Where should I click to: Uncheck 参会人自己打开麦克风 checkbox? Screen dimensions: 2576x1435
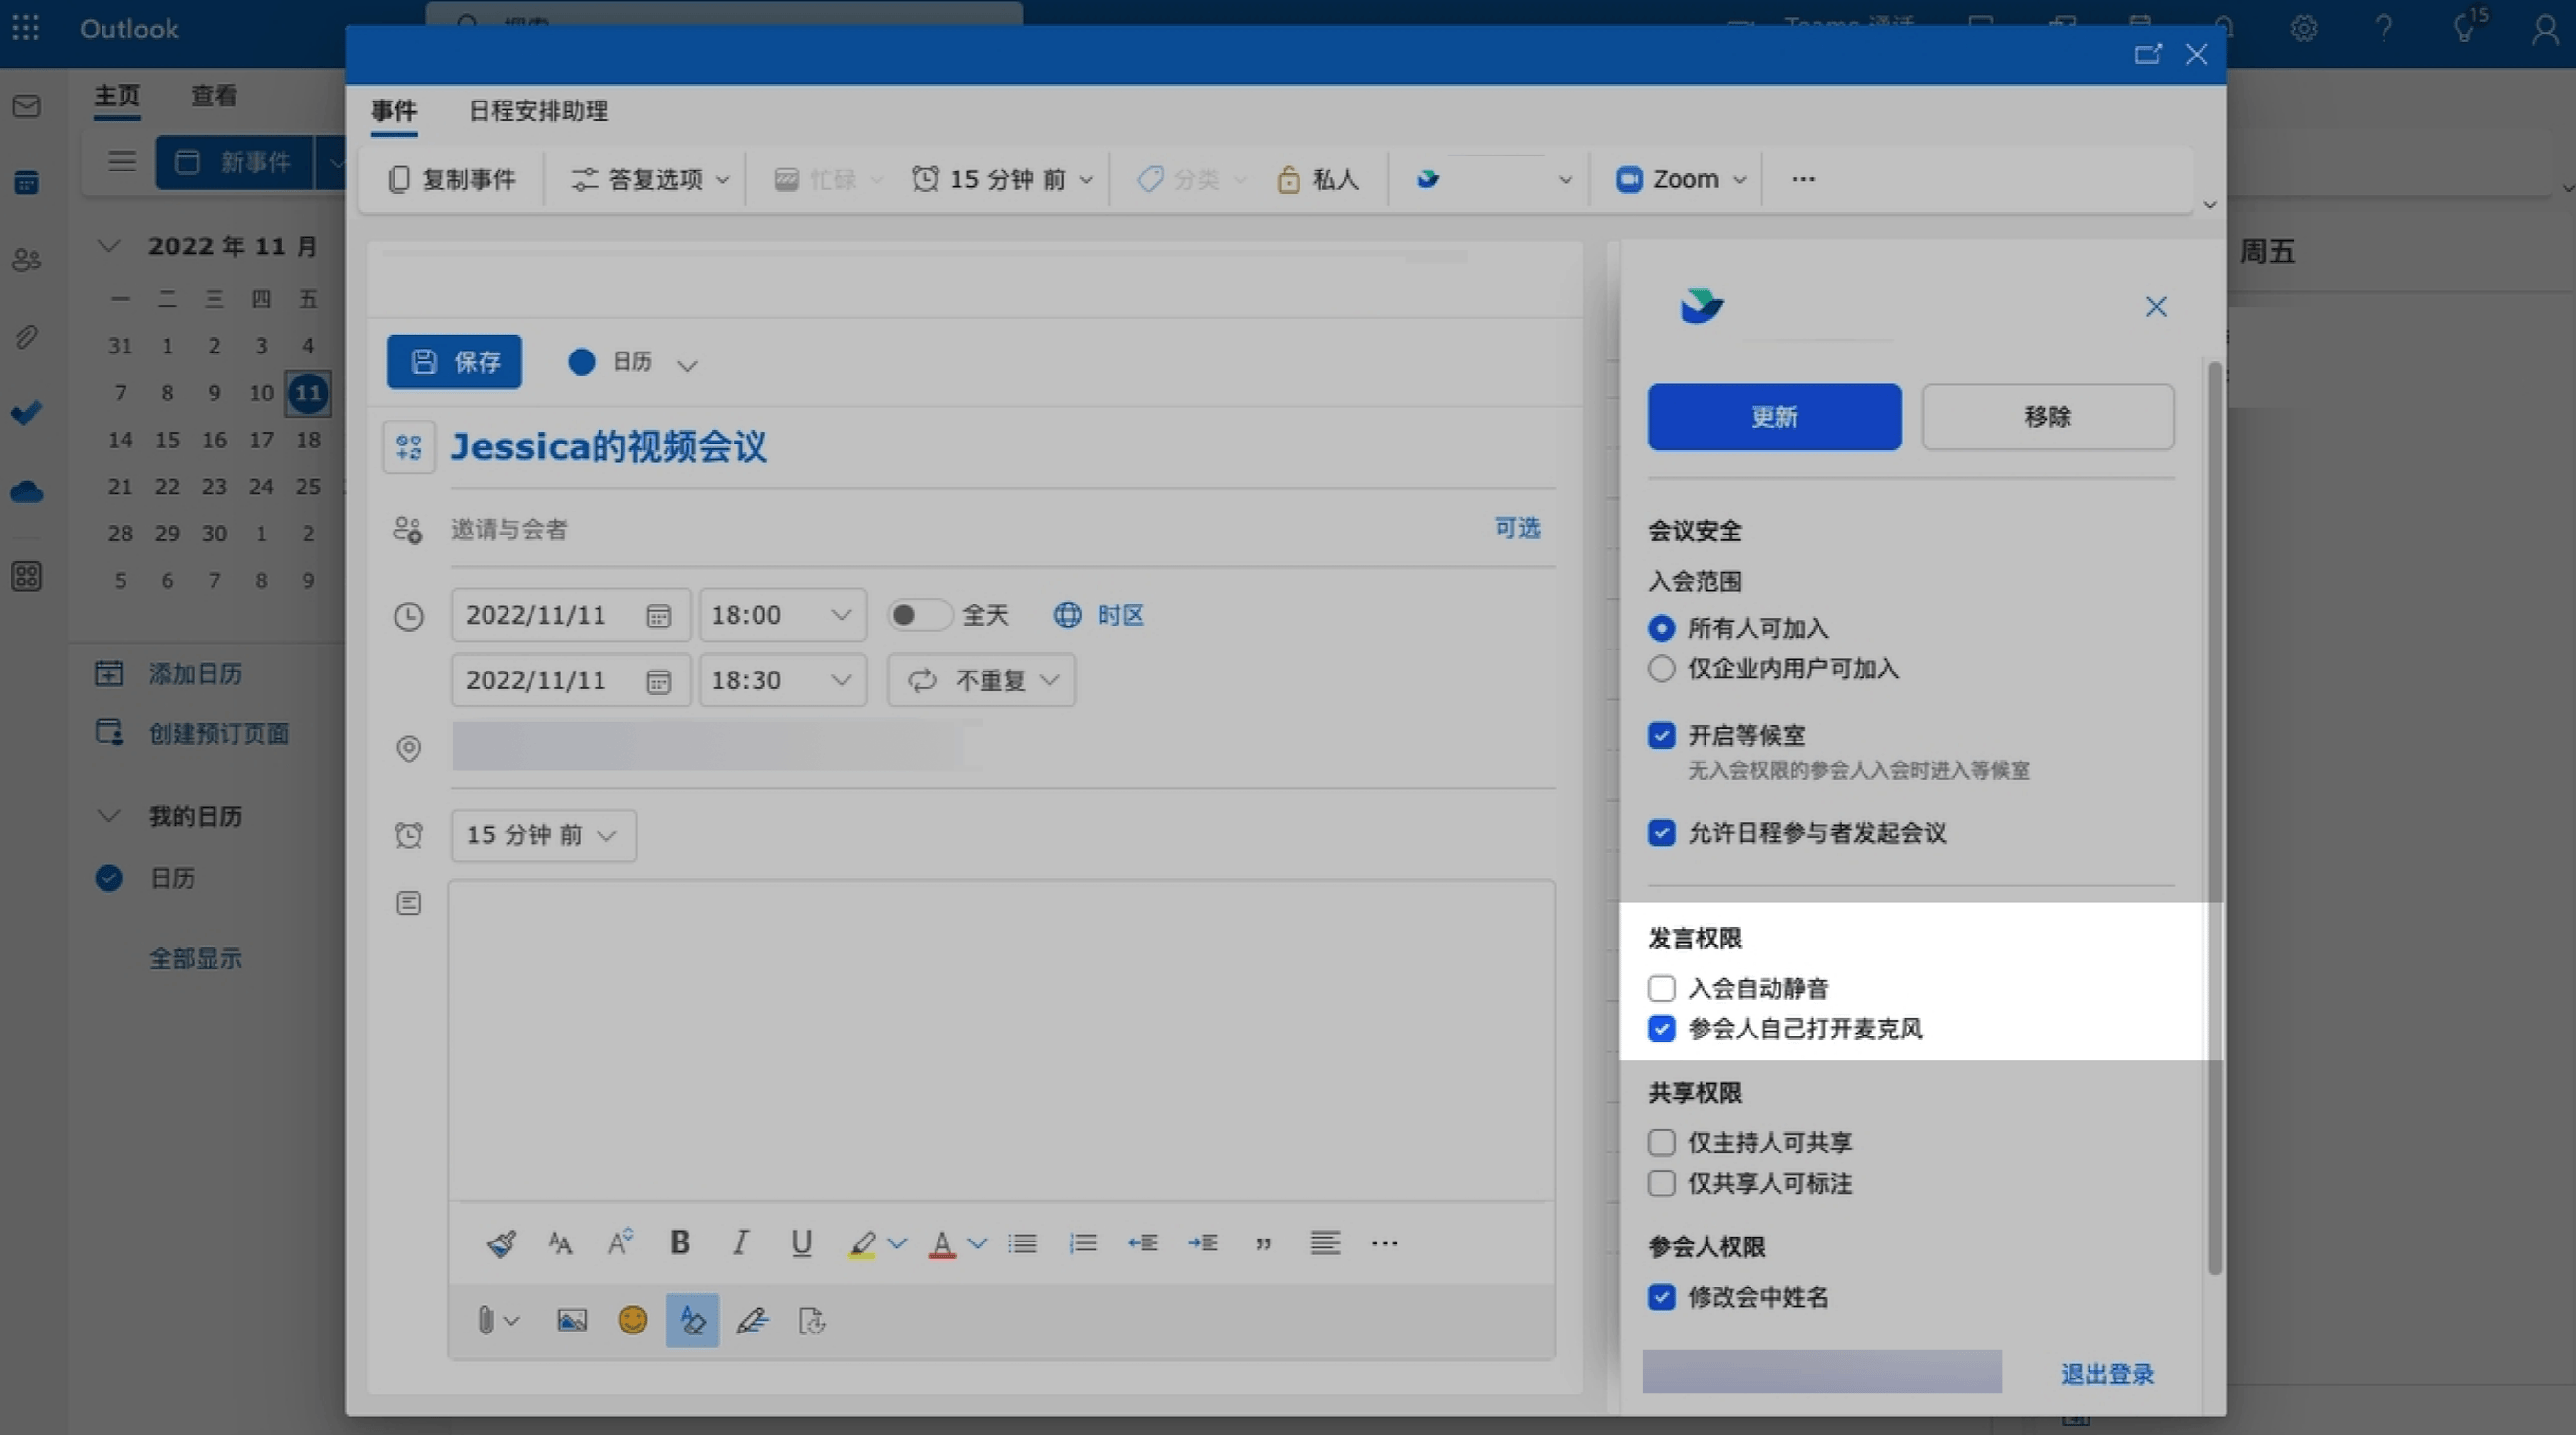click(x=1661, y=1029)
